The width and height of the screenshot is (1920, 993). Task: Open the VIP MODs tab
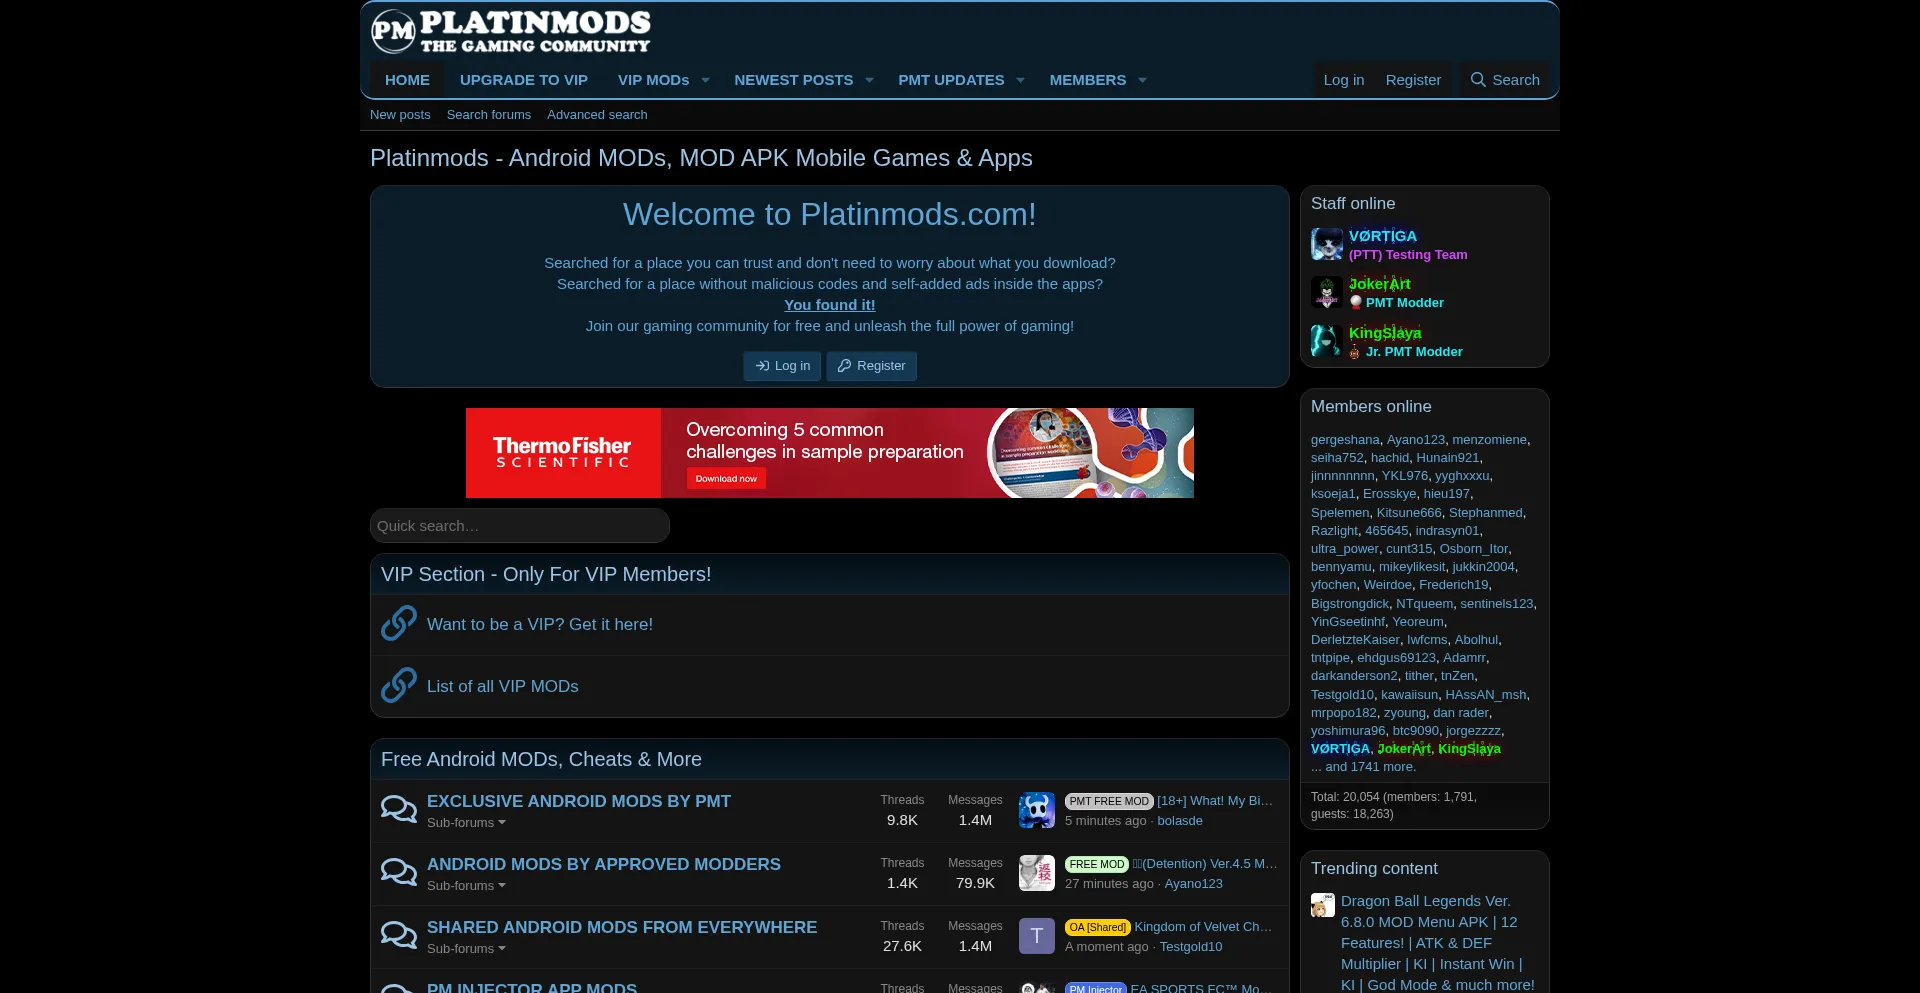pyautogui.click(x=654, y=80)
